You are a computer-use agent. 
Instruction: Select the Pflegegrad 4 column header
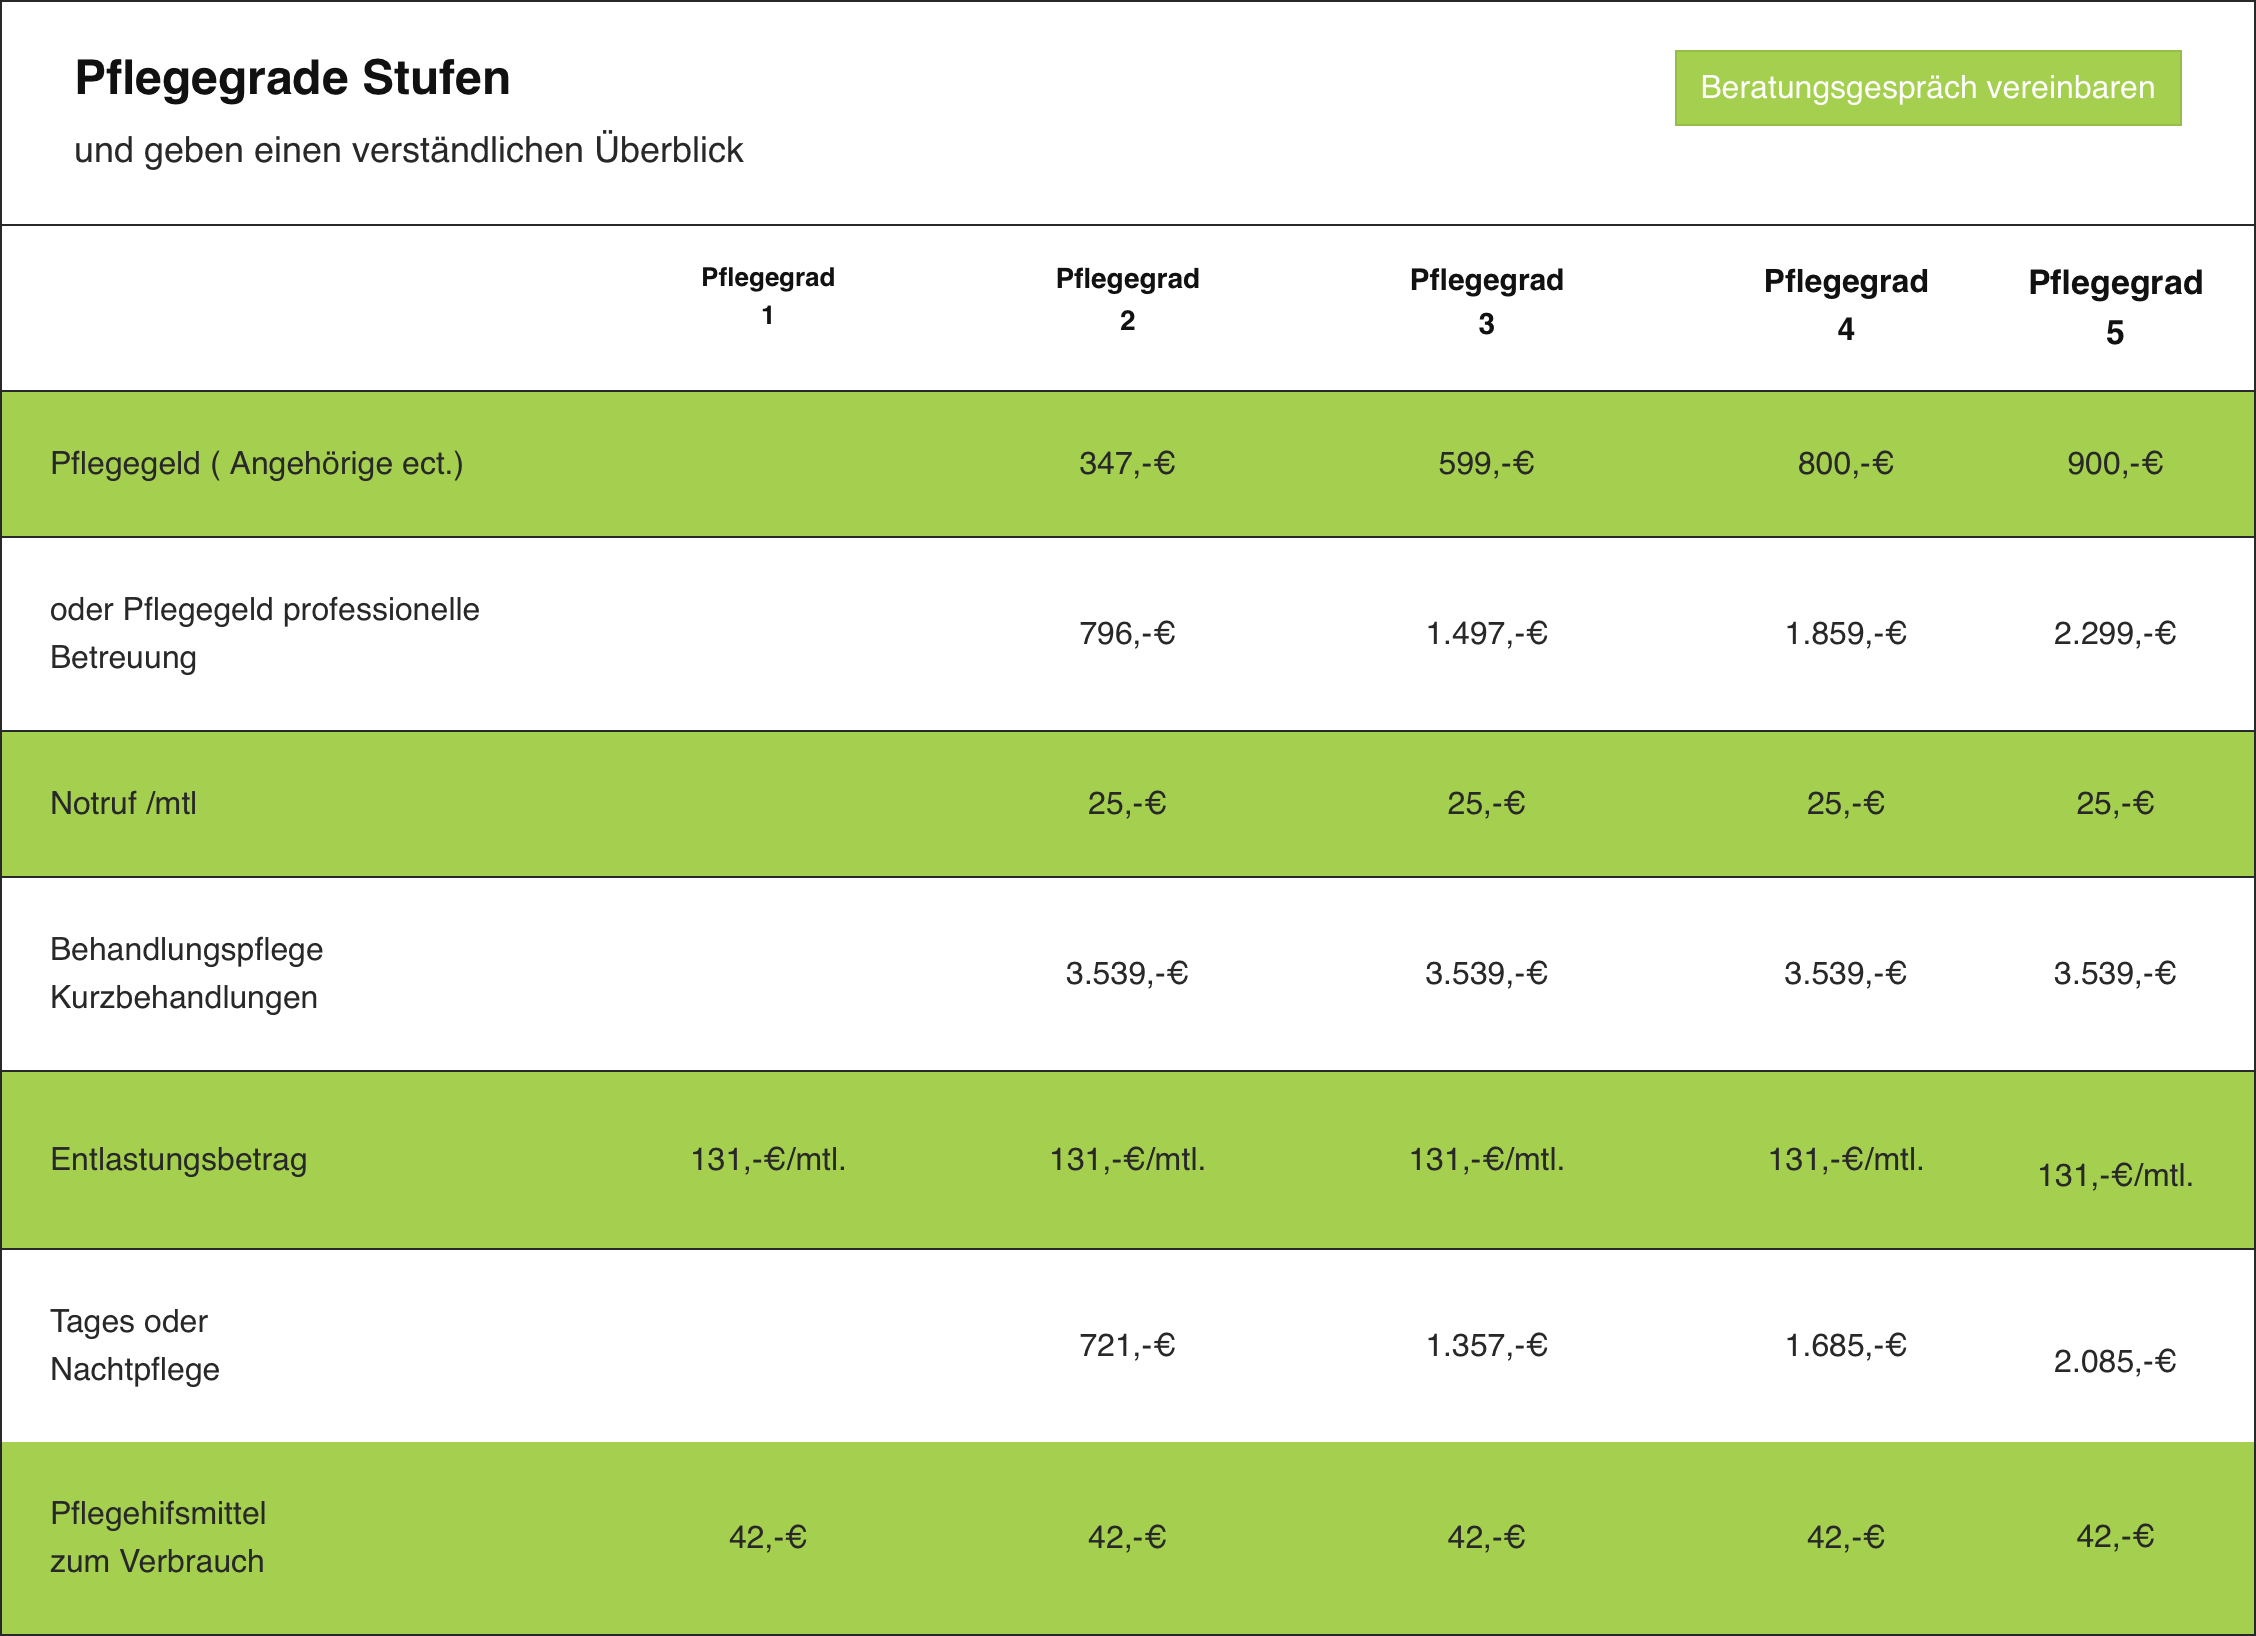coord(1845,304)
